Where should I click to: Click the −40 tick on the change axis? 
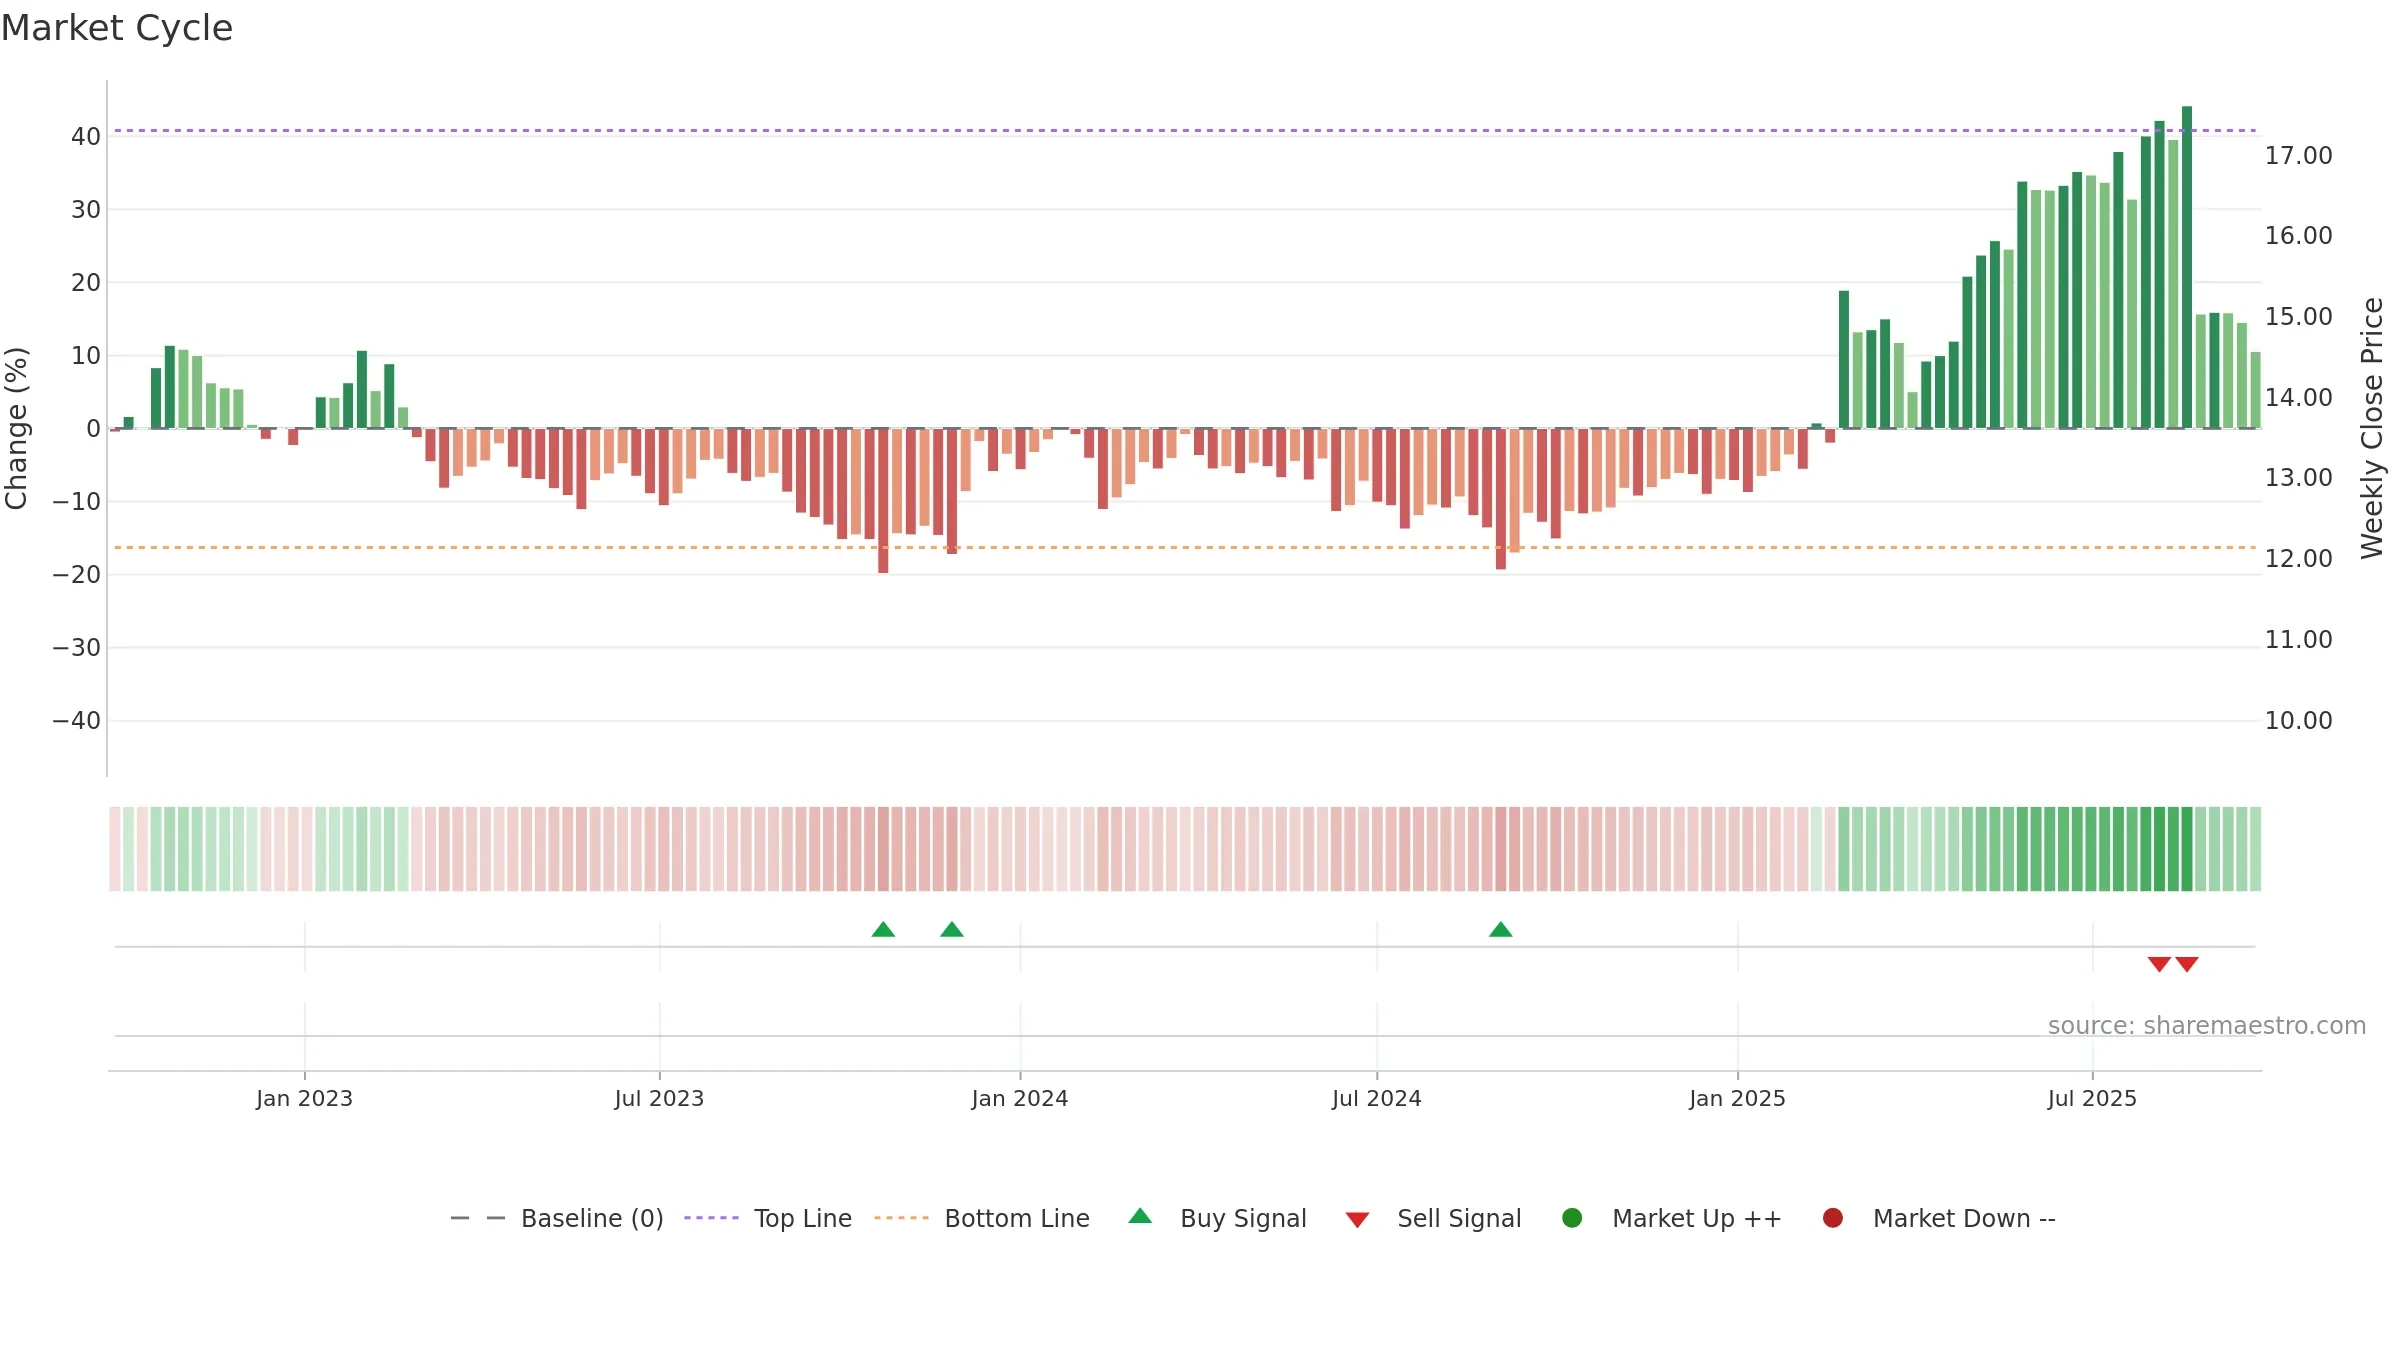(77, 721)
